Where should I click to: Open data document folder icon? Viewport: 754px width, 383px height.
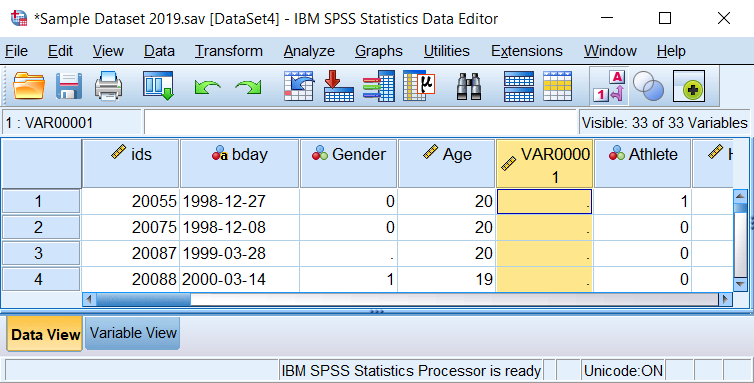click(29, 86)
